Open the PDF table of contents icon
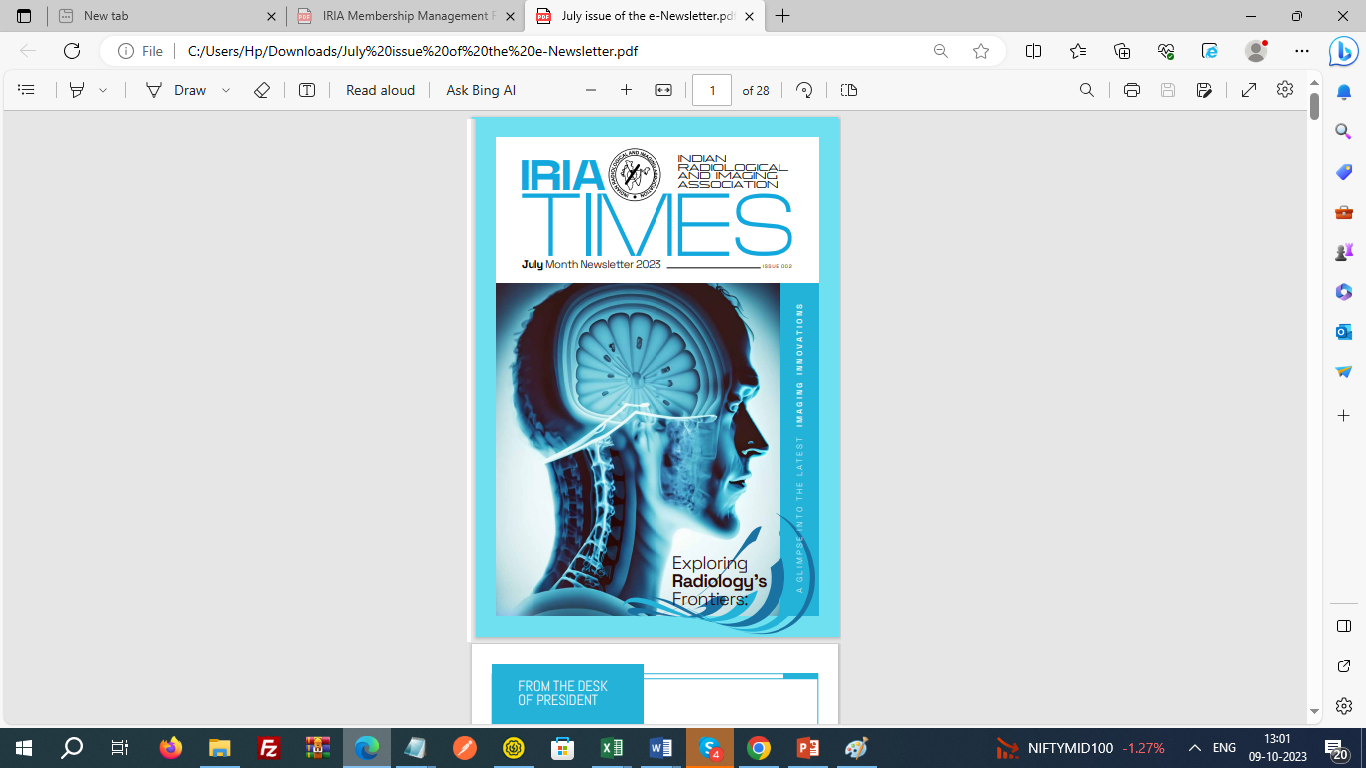 pyautogui.click(x=27, y=90)
